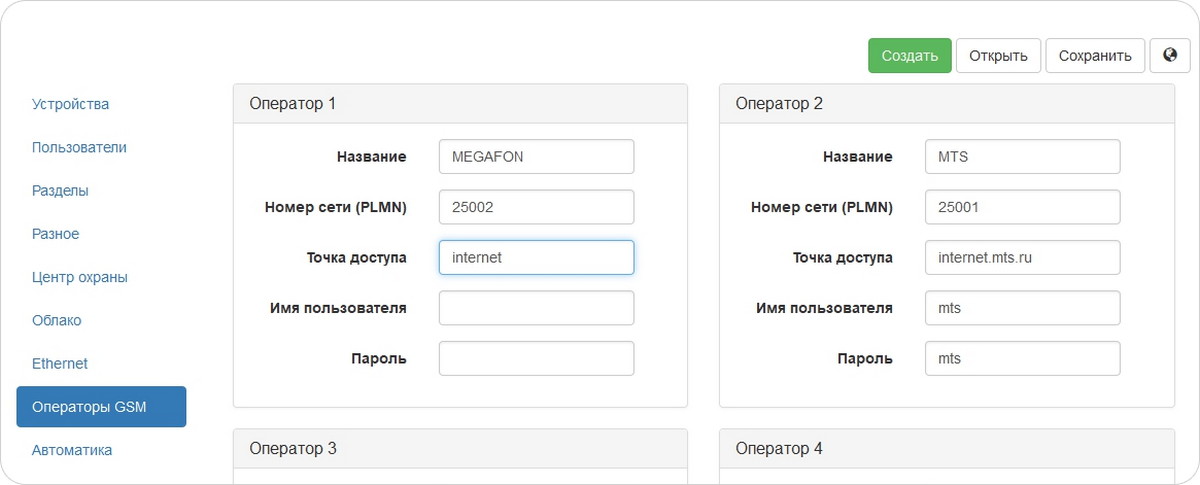Click the Сохранить button

click(1094, 56)
